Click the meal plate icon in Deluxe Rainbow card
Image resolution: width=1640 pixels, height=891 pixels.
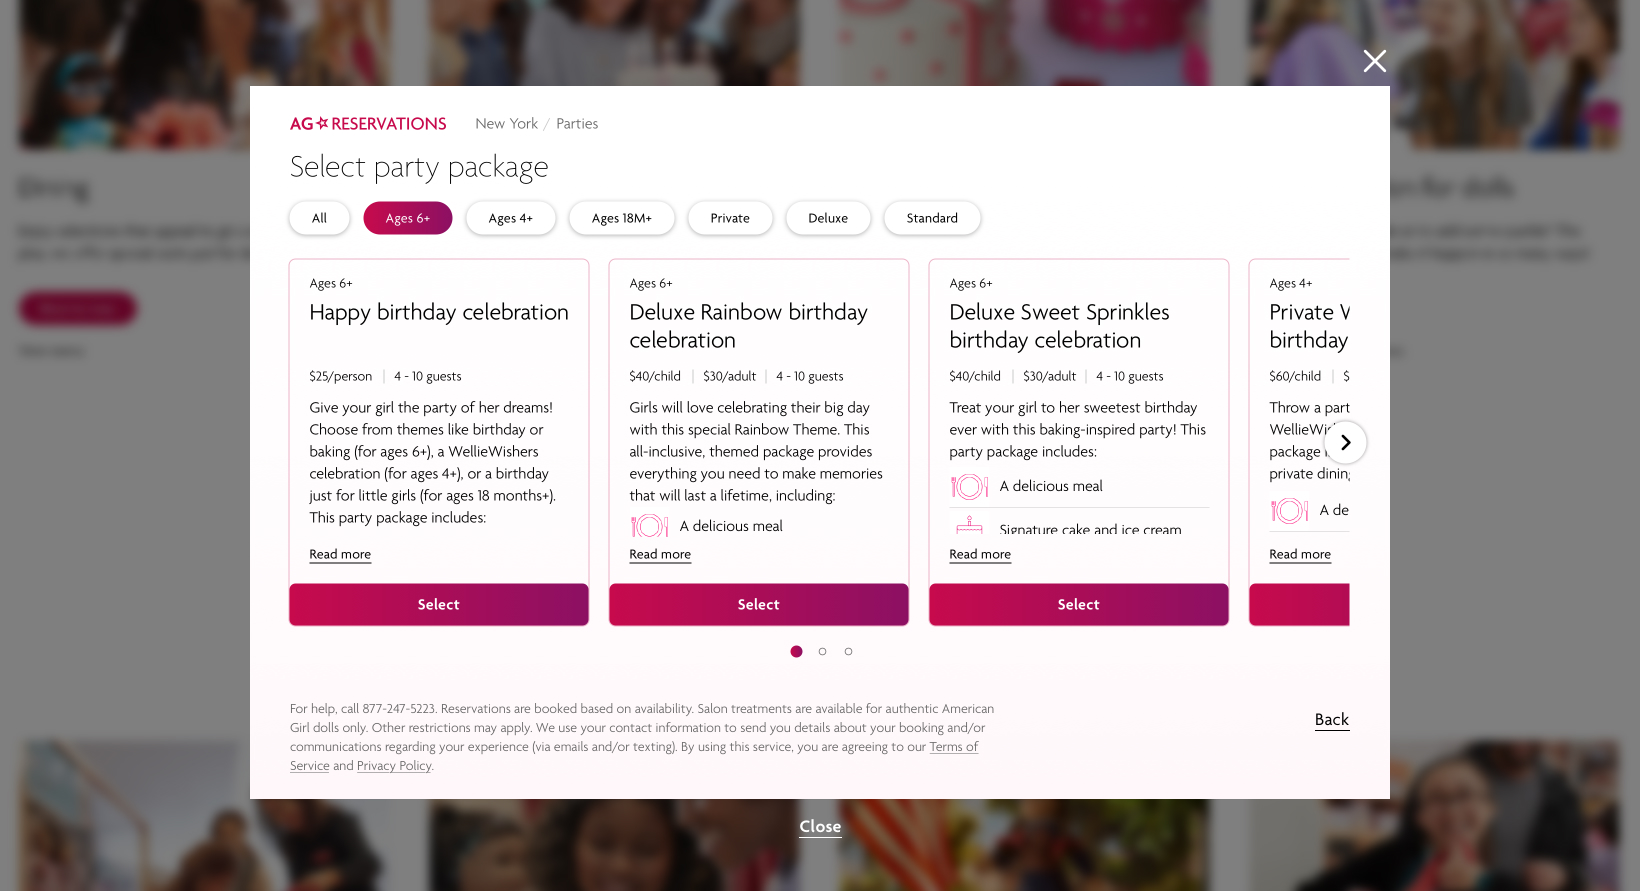[649, 526]
